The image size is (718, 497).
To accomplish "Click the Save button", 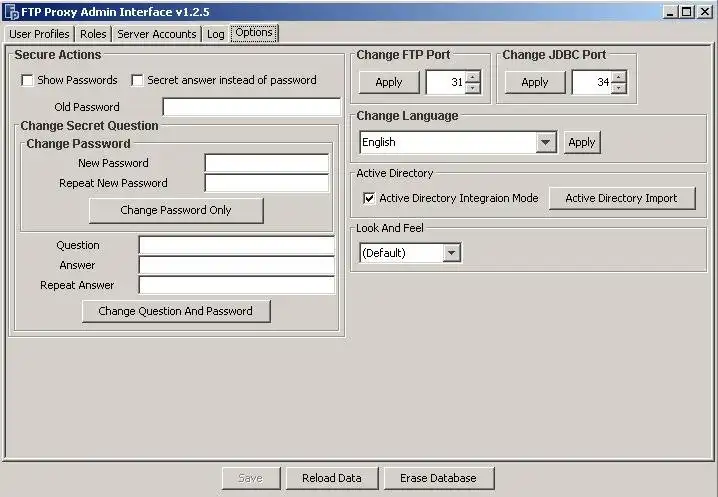I will (x=251, y=478).
